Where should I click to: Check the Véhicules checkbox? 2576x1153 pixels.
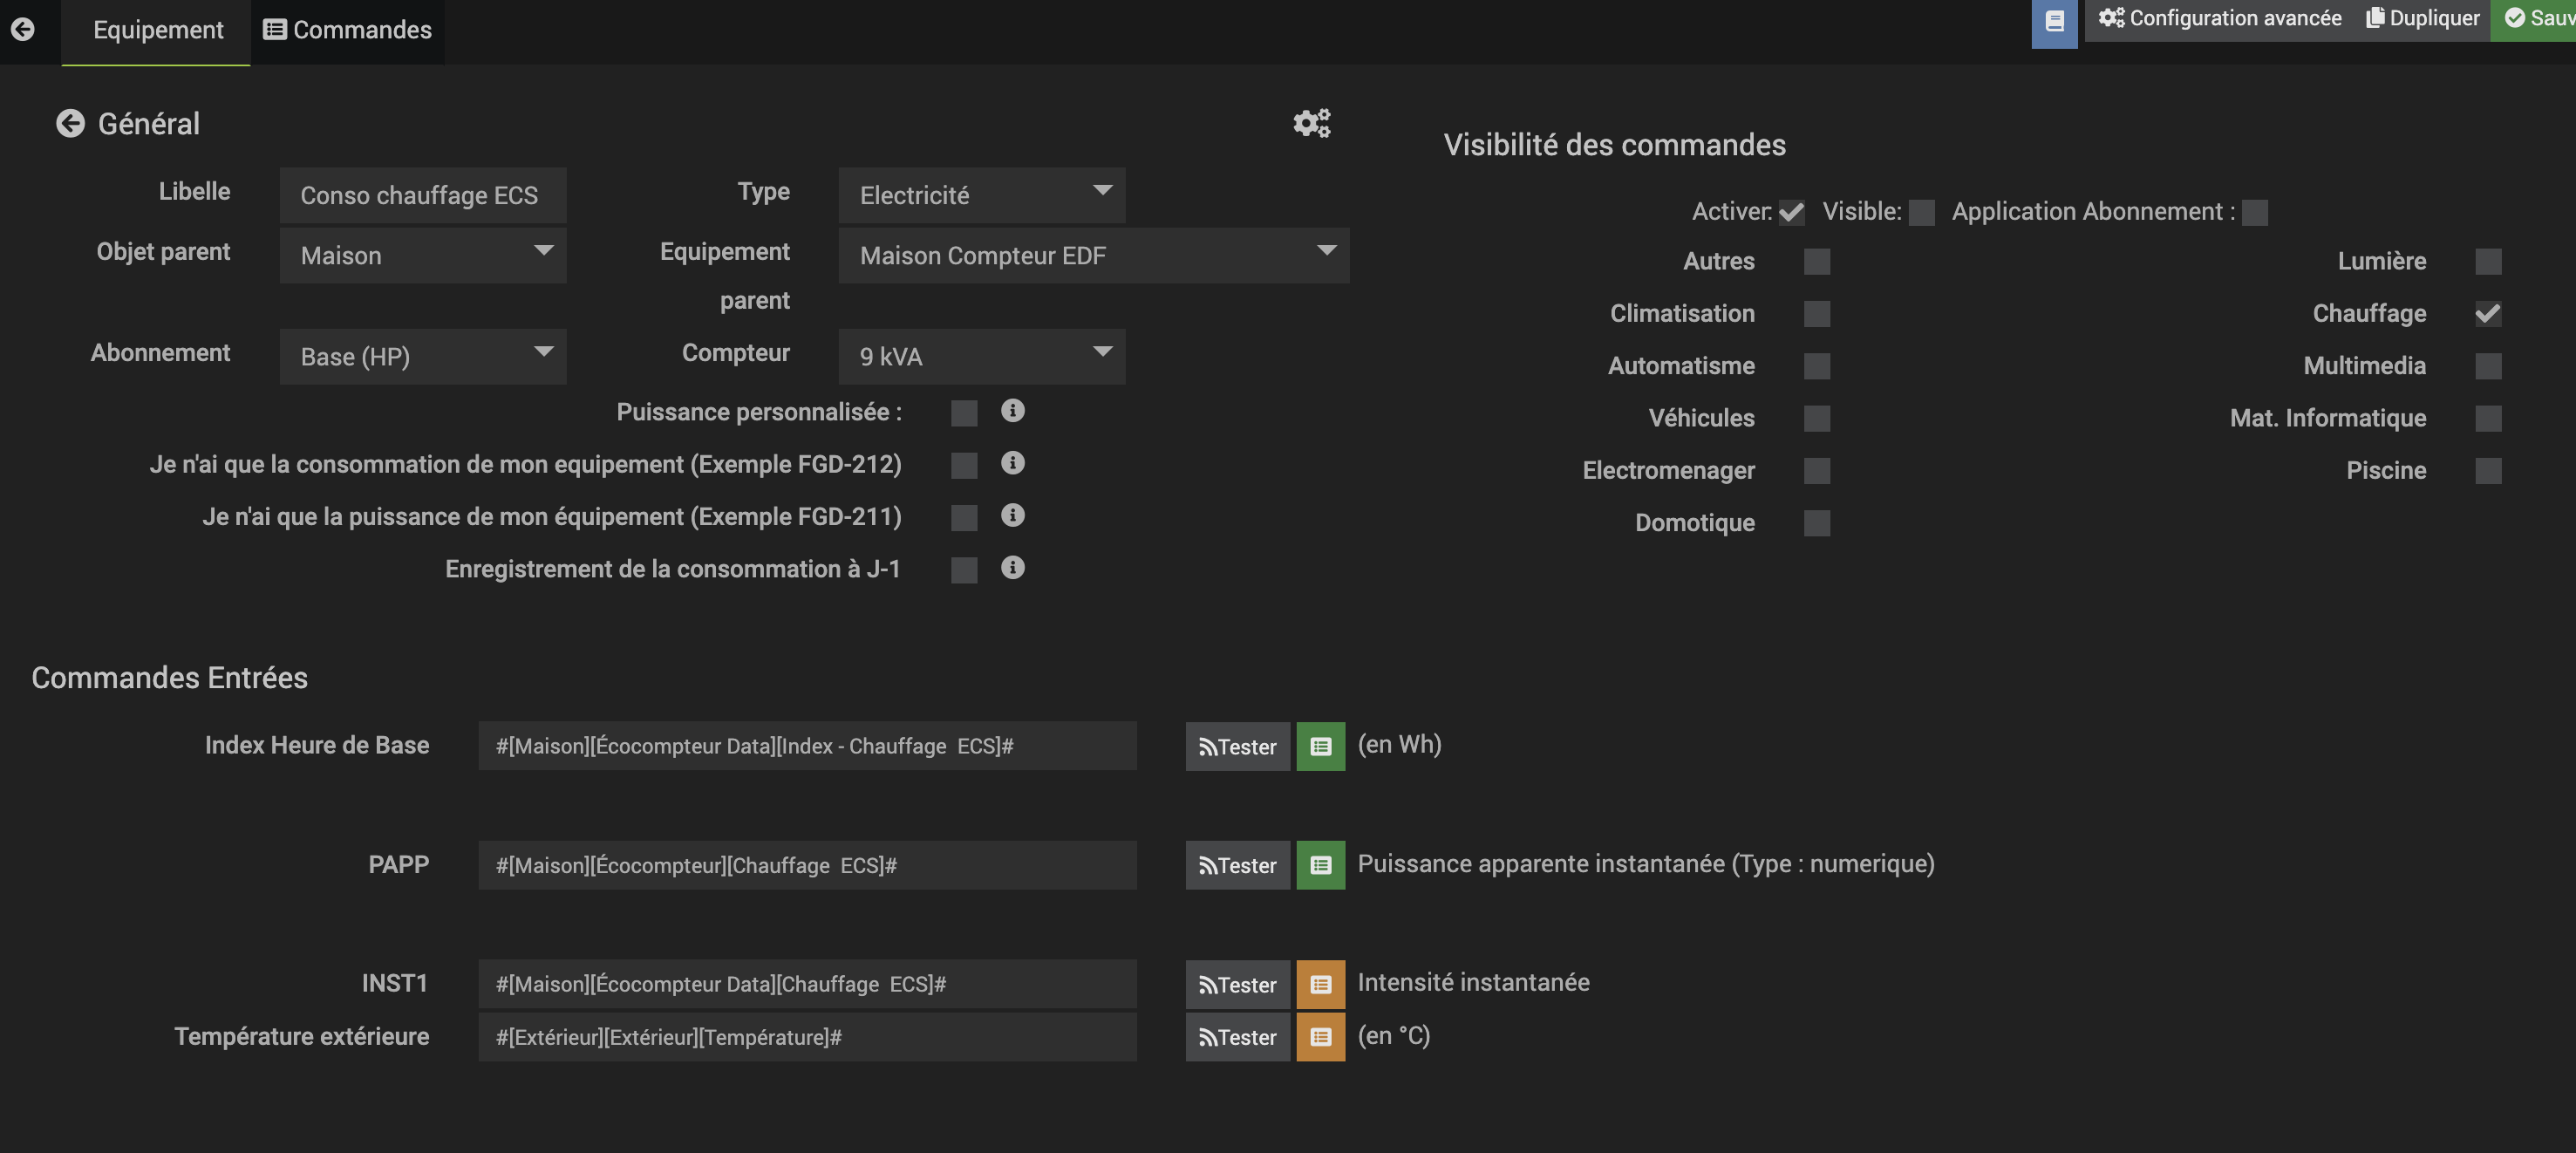(1817, 418)
